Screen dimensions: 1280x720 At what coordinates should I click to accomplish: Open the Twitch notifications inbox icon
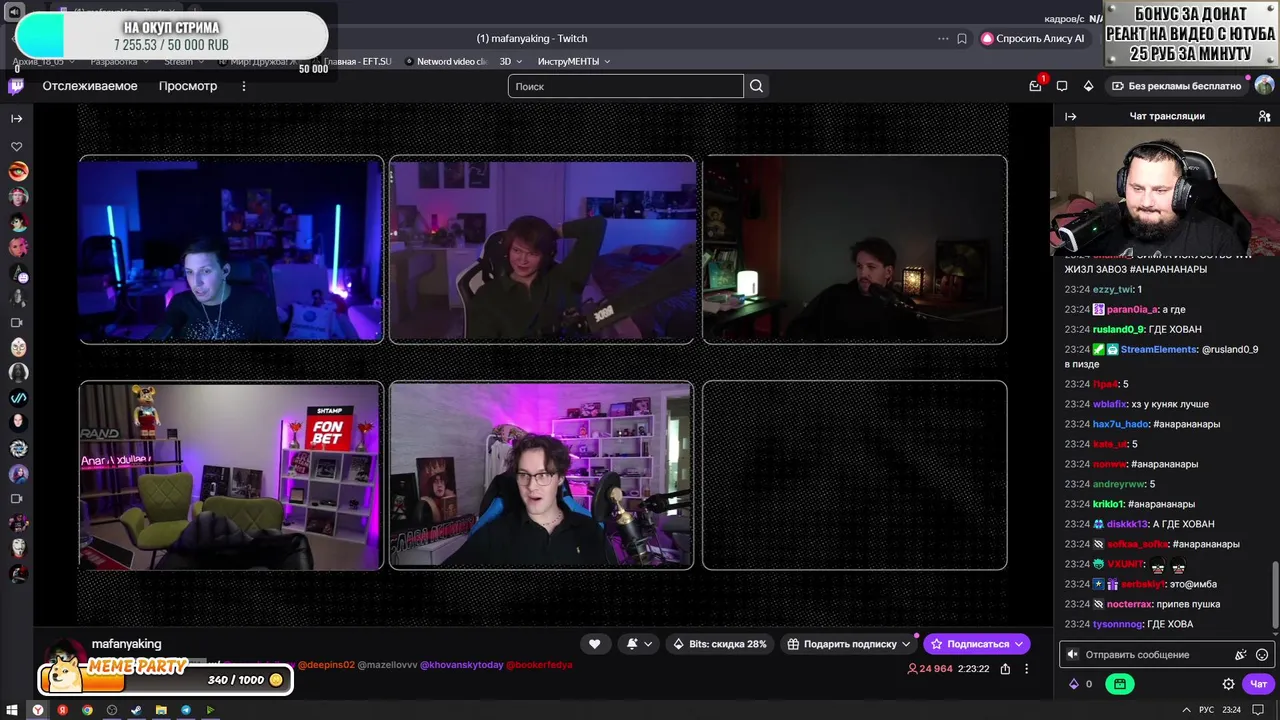[x=1035, y=86]
